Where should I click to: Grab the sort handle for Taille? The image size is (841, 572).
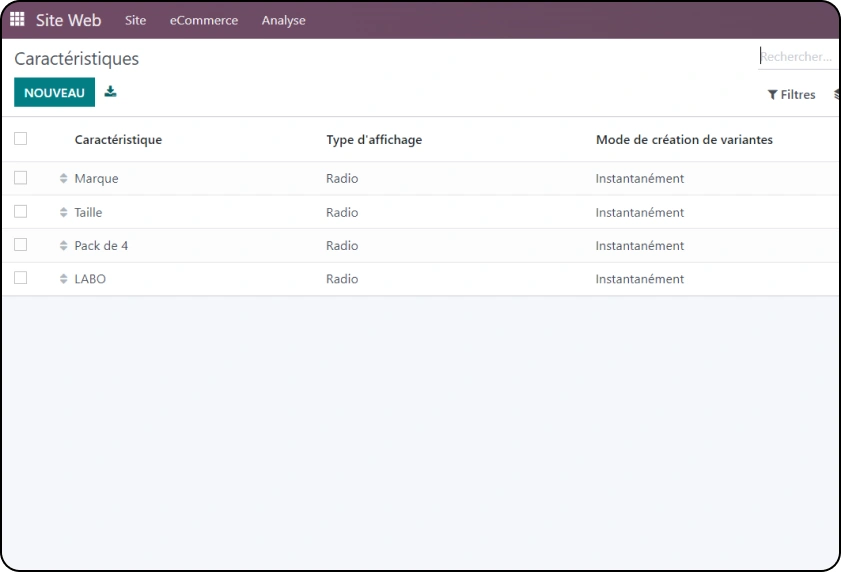(x=63, y=212)
